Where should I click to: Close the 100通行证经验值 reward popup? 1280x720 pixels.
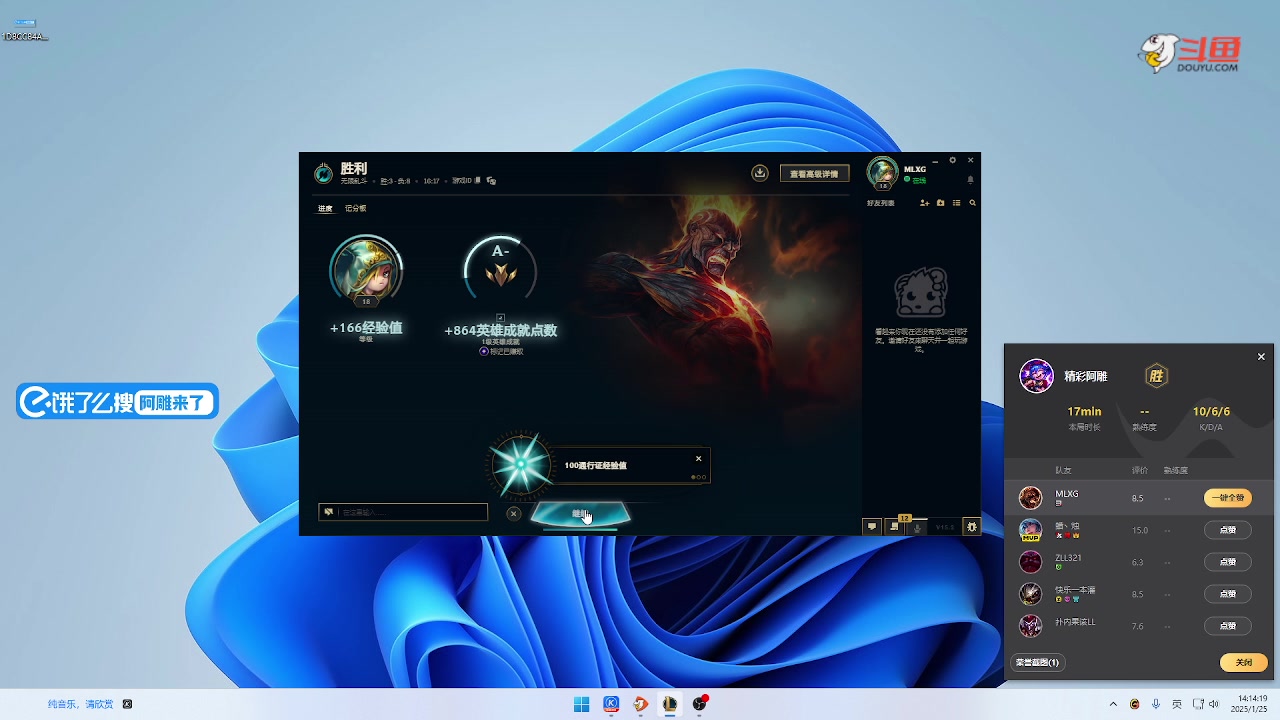click(698, 459)
